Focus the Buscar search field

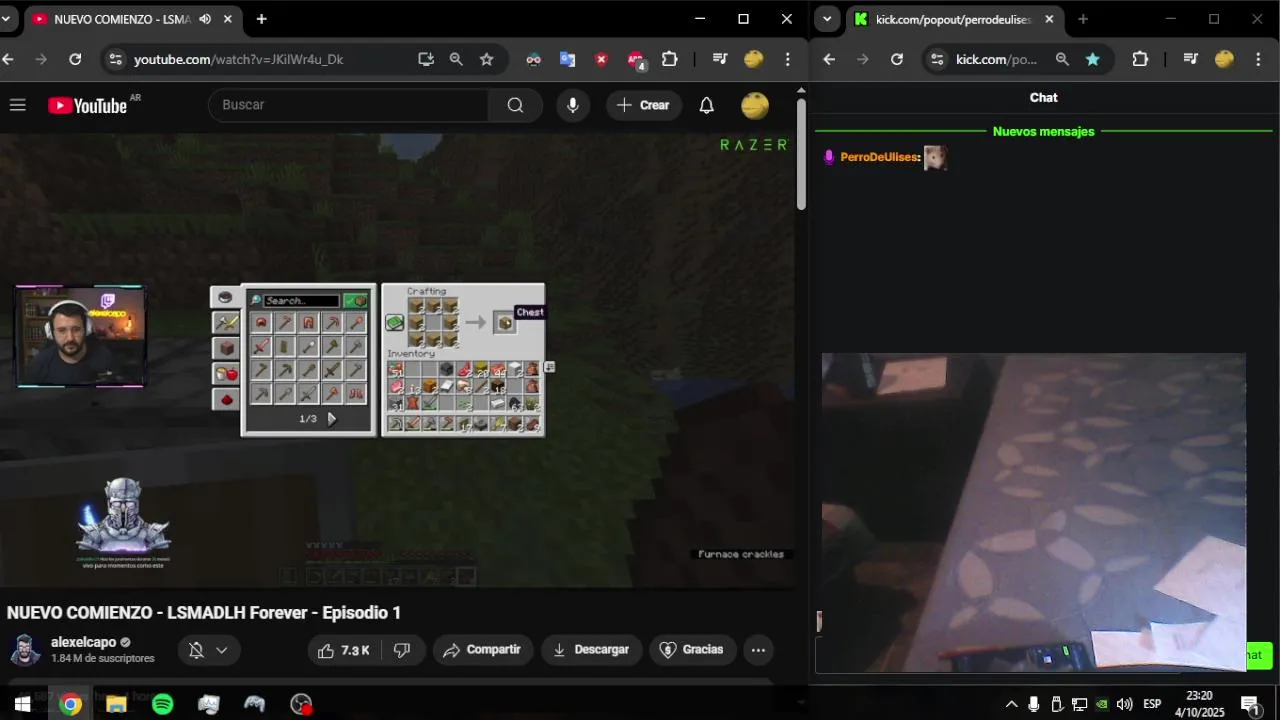click(x=348, y=105)
